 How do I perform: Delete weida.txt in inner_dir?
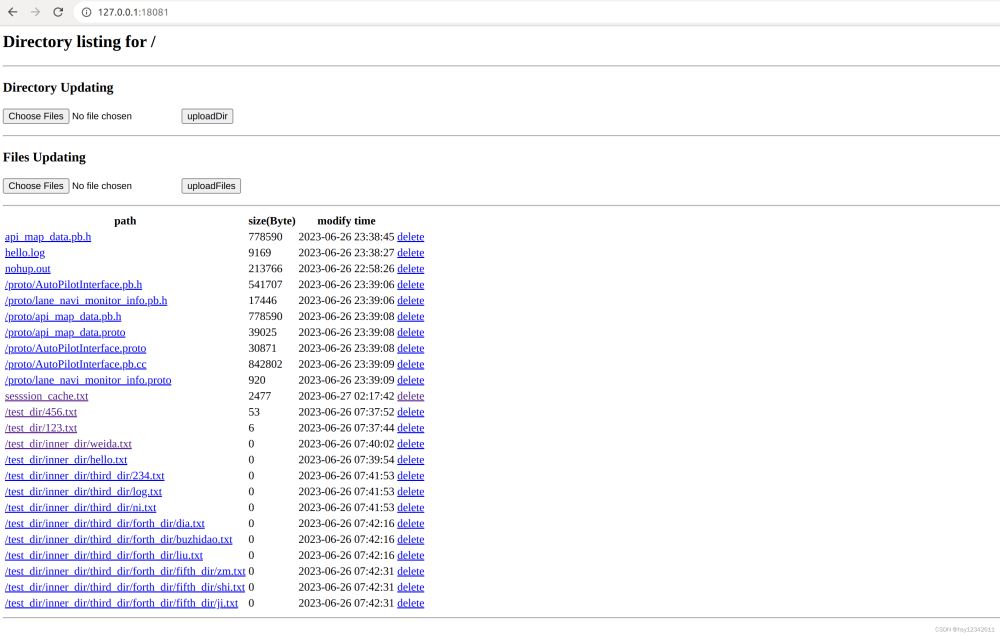point(411,444)
